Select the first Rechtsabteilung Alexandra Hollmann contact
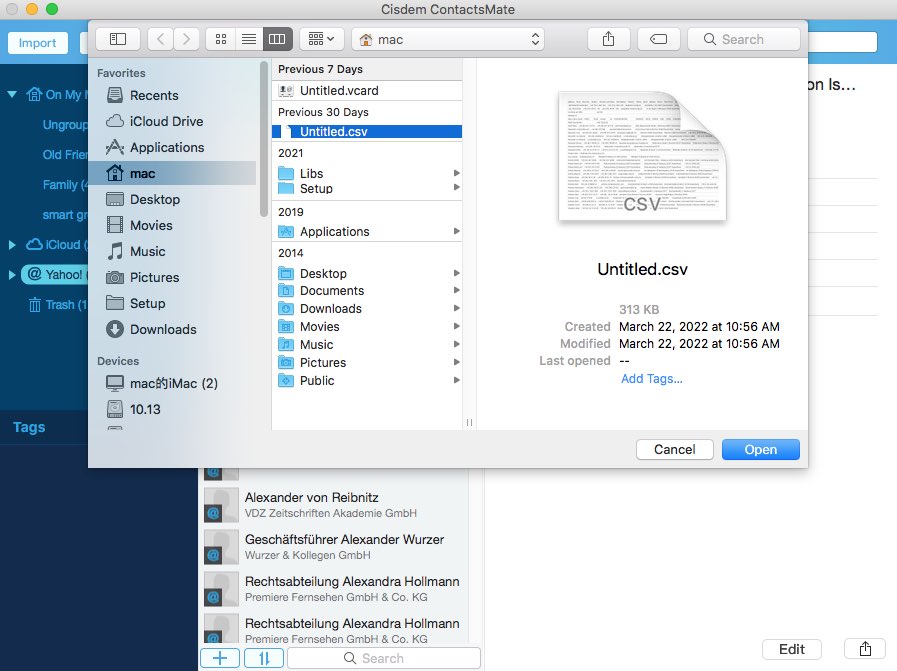Image resolution: width=897 pixels, height=671 pixels. pos(334,589)
